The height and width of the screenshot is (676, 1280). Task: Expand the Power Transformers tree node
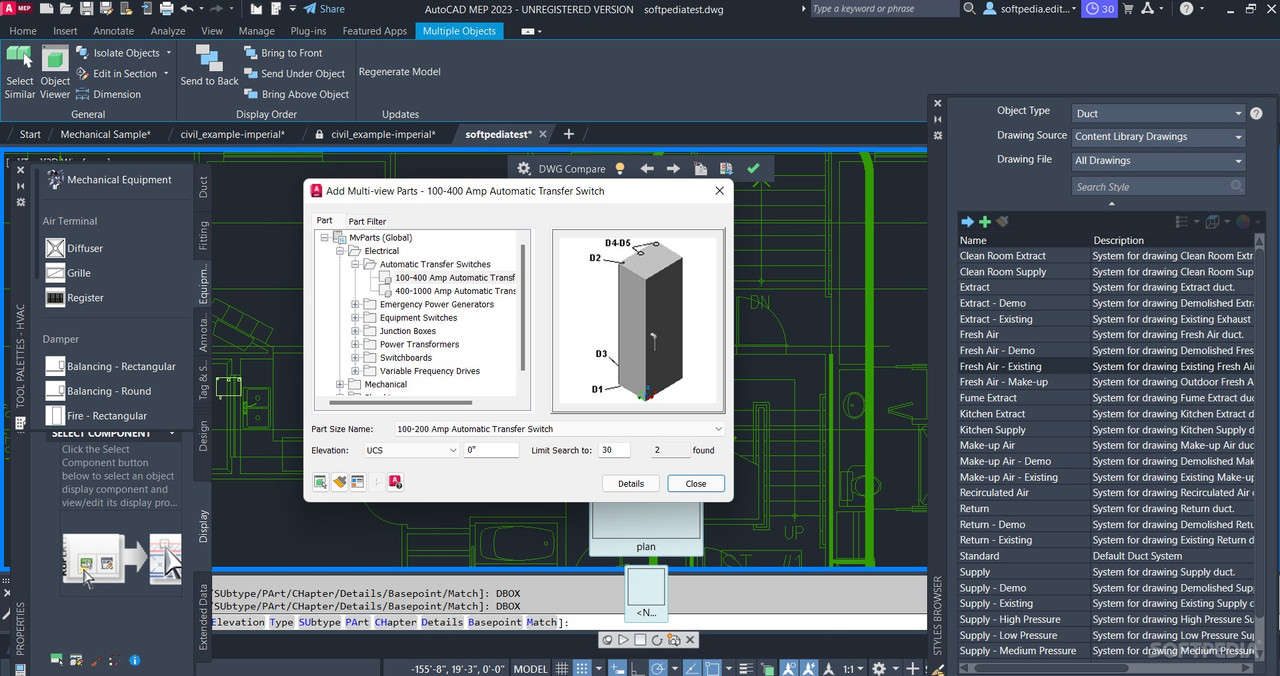355,344
